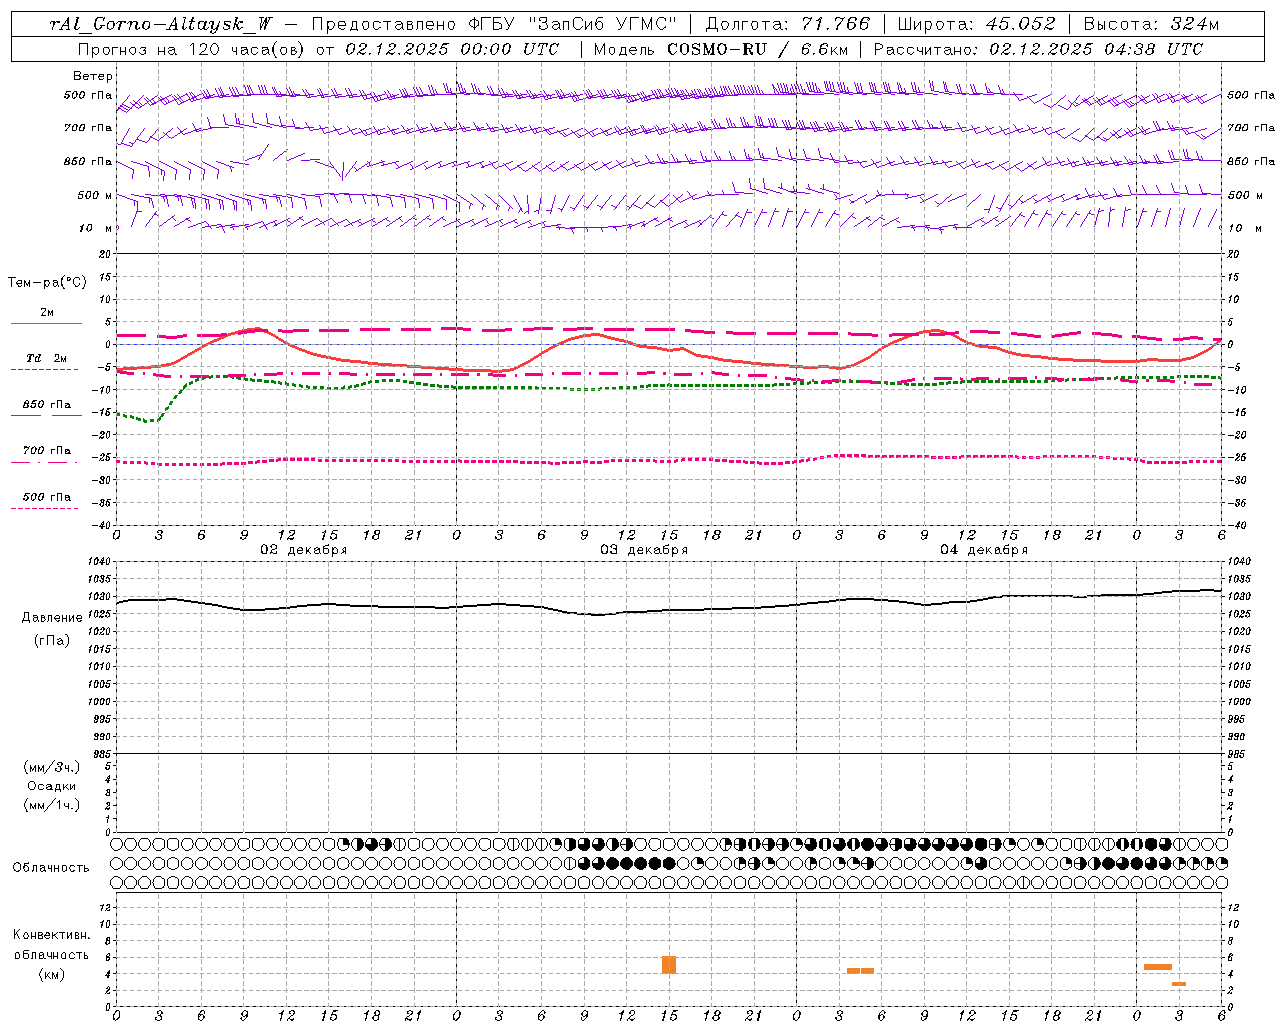Click the Рассчитано: 02.12.2025 04:38 UTC timestamp
Screen dimensions: 1280x1024
tap(1038, 49)
